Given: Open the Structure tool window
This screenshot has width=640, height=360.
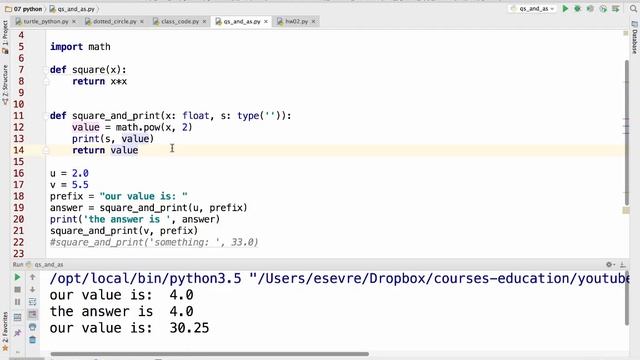Looking at the screenshot, I should pos(5,84).
